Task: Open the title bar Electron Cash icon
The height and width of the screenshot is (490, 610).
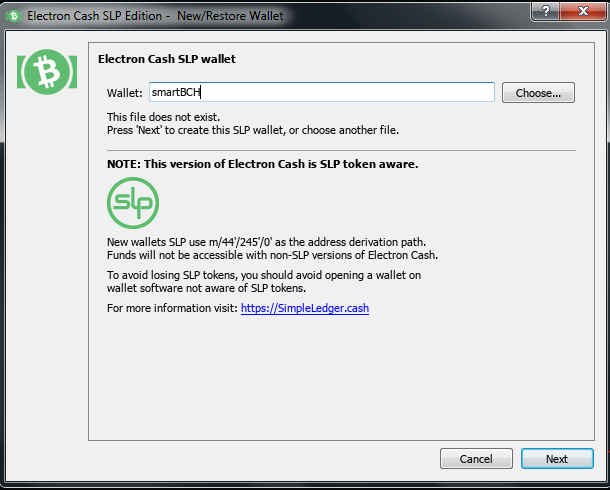Action: (x=14, y=16)
